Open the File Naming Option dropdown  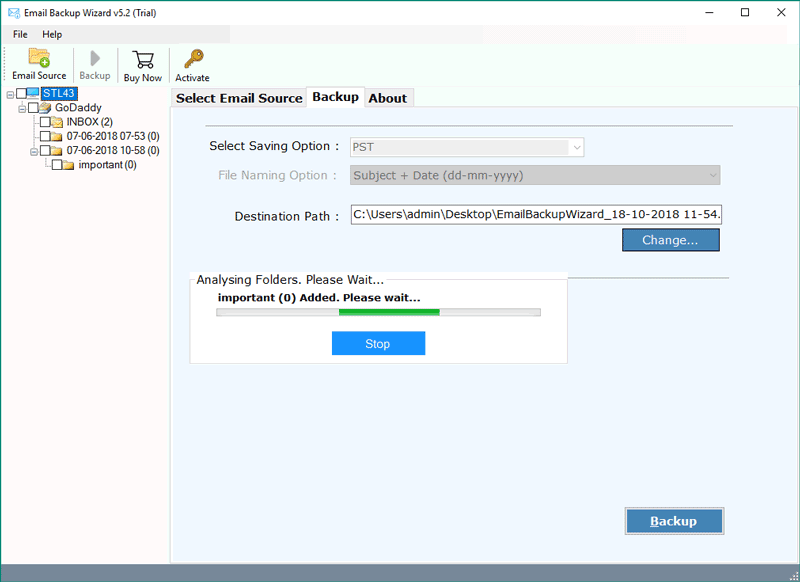(x=535, y=175)
